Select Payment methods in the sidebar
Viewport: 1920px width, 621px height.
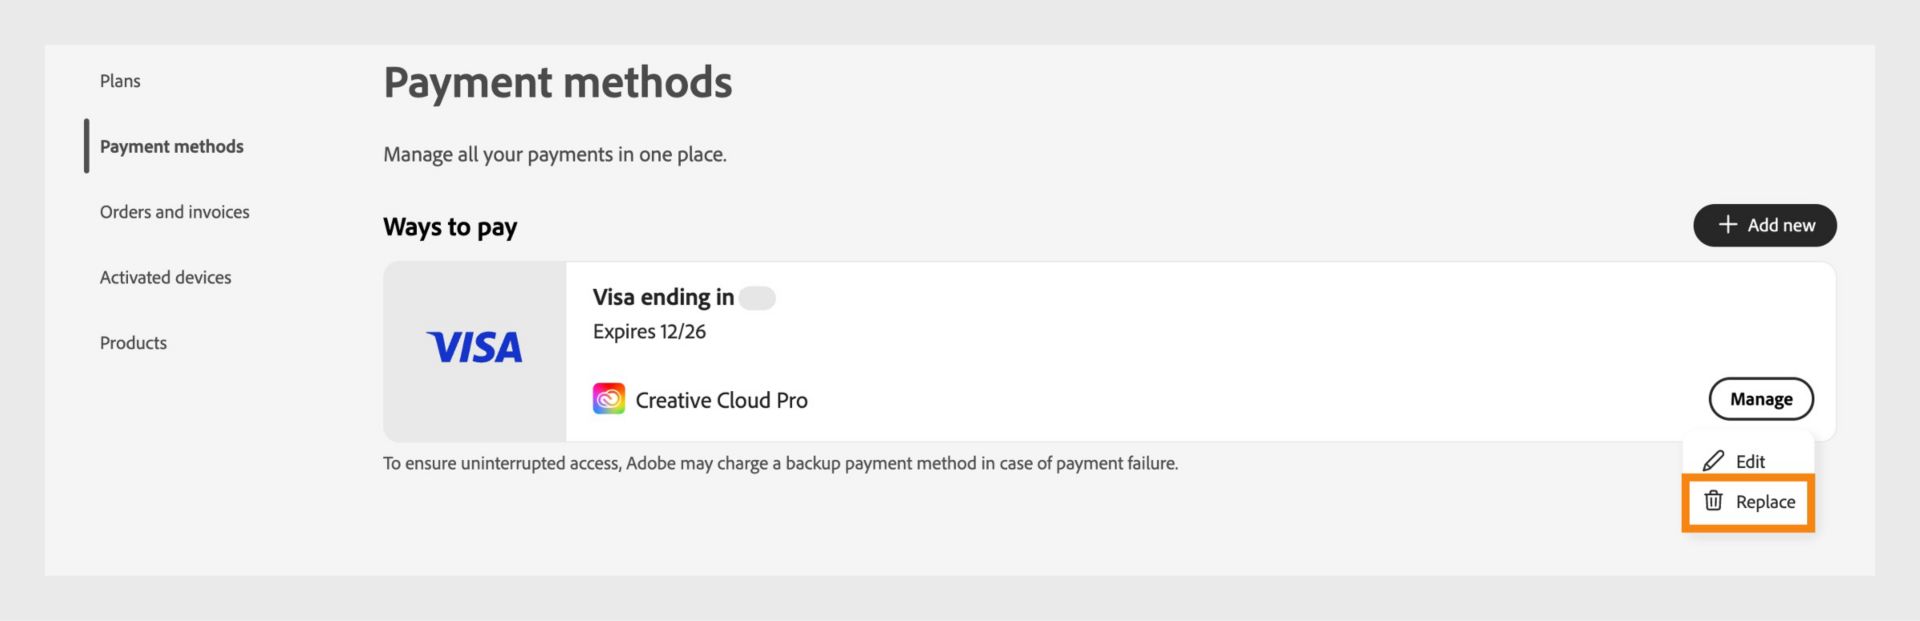(171, 146)
